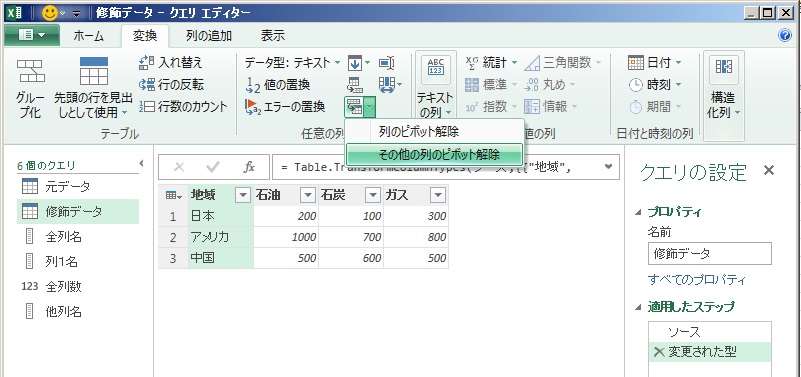
Task: Open the データ型: テキスト dropdown
Action: pos(292,63)
